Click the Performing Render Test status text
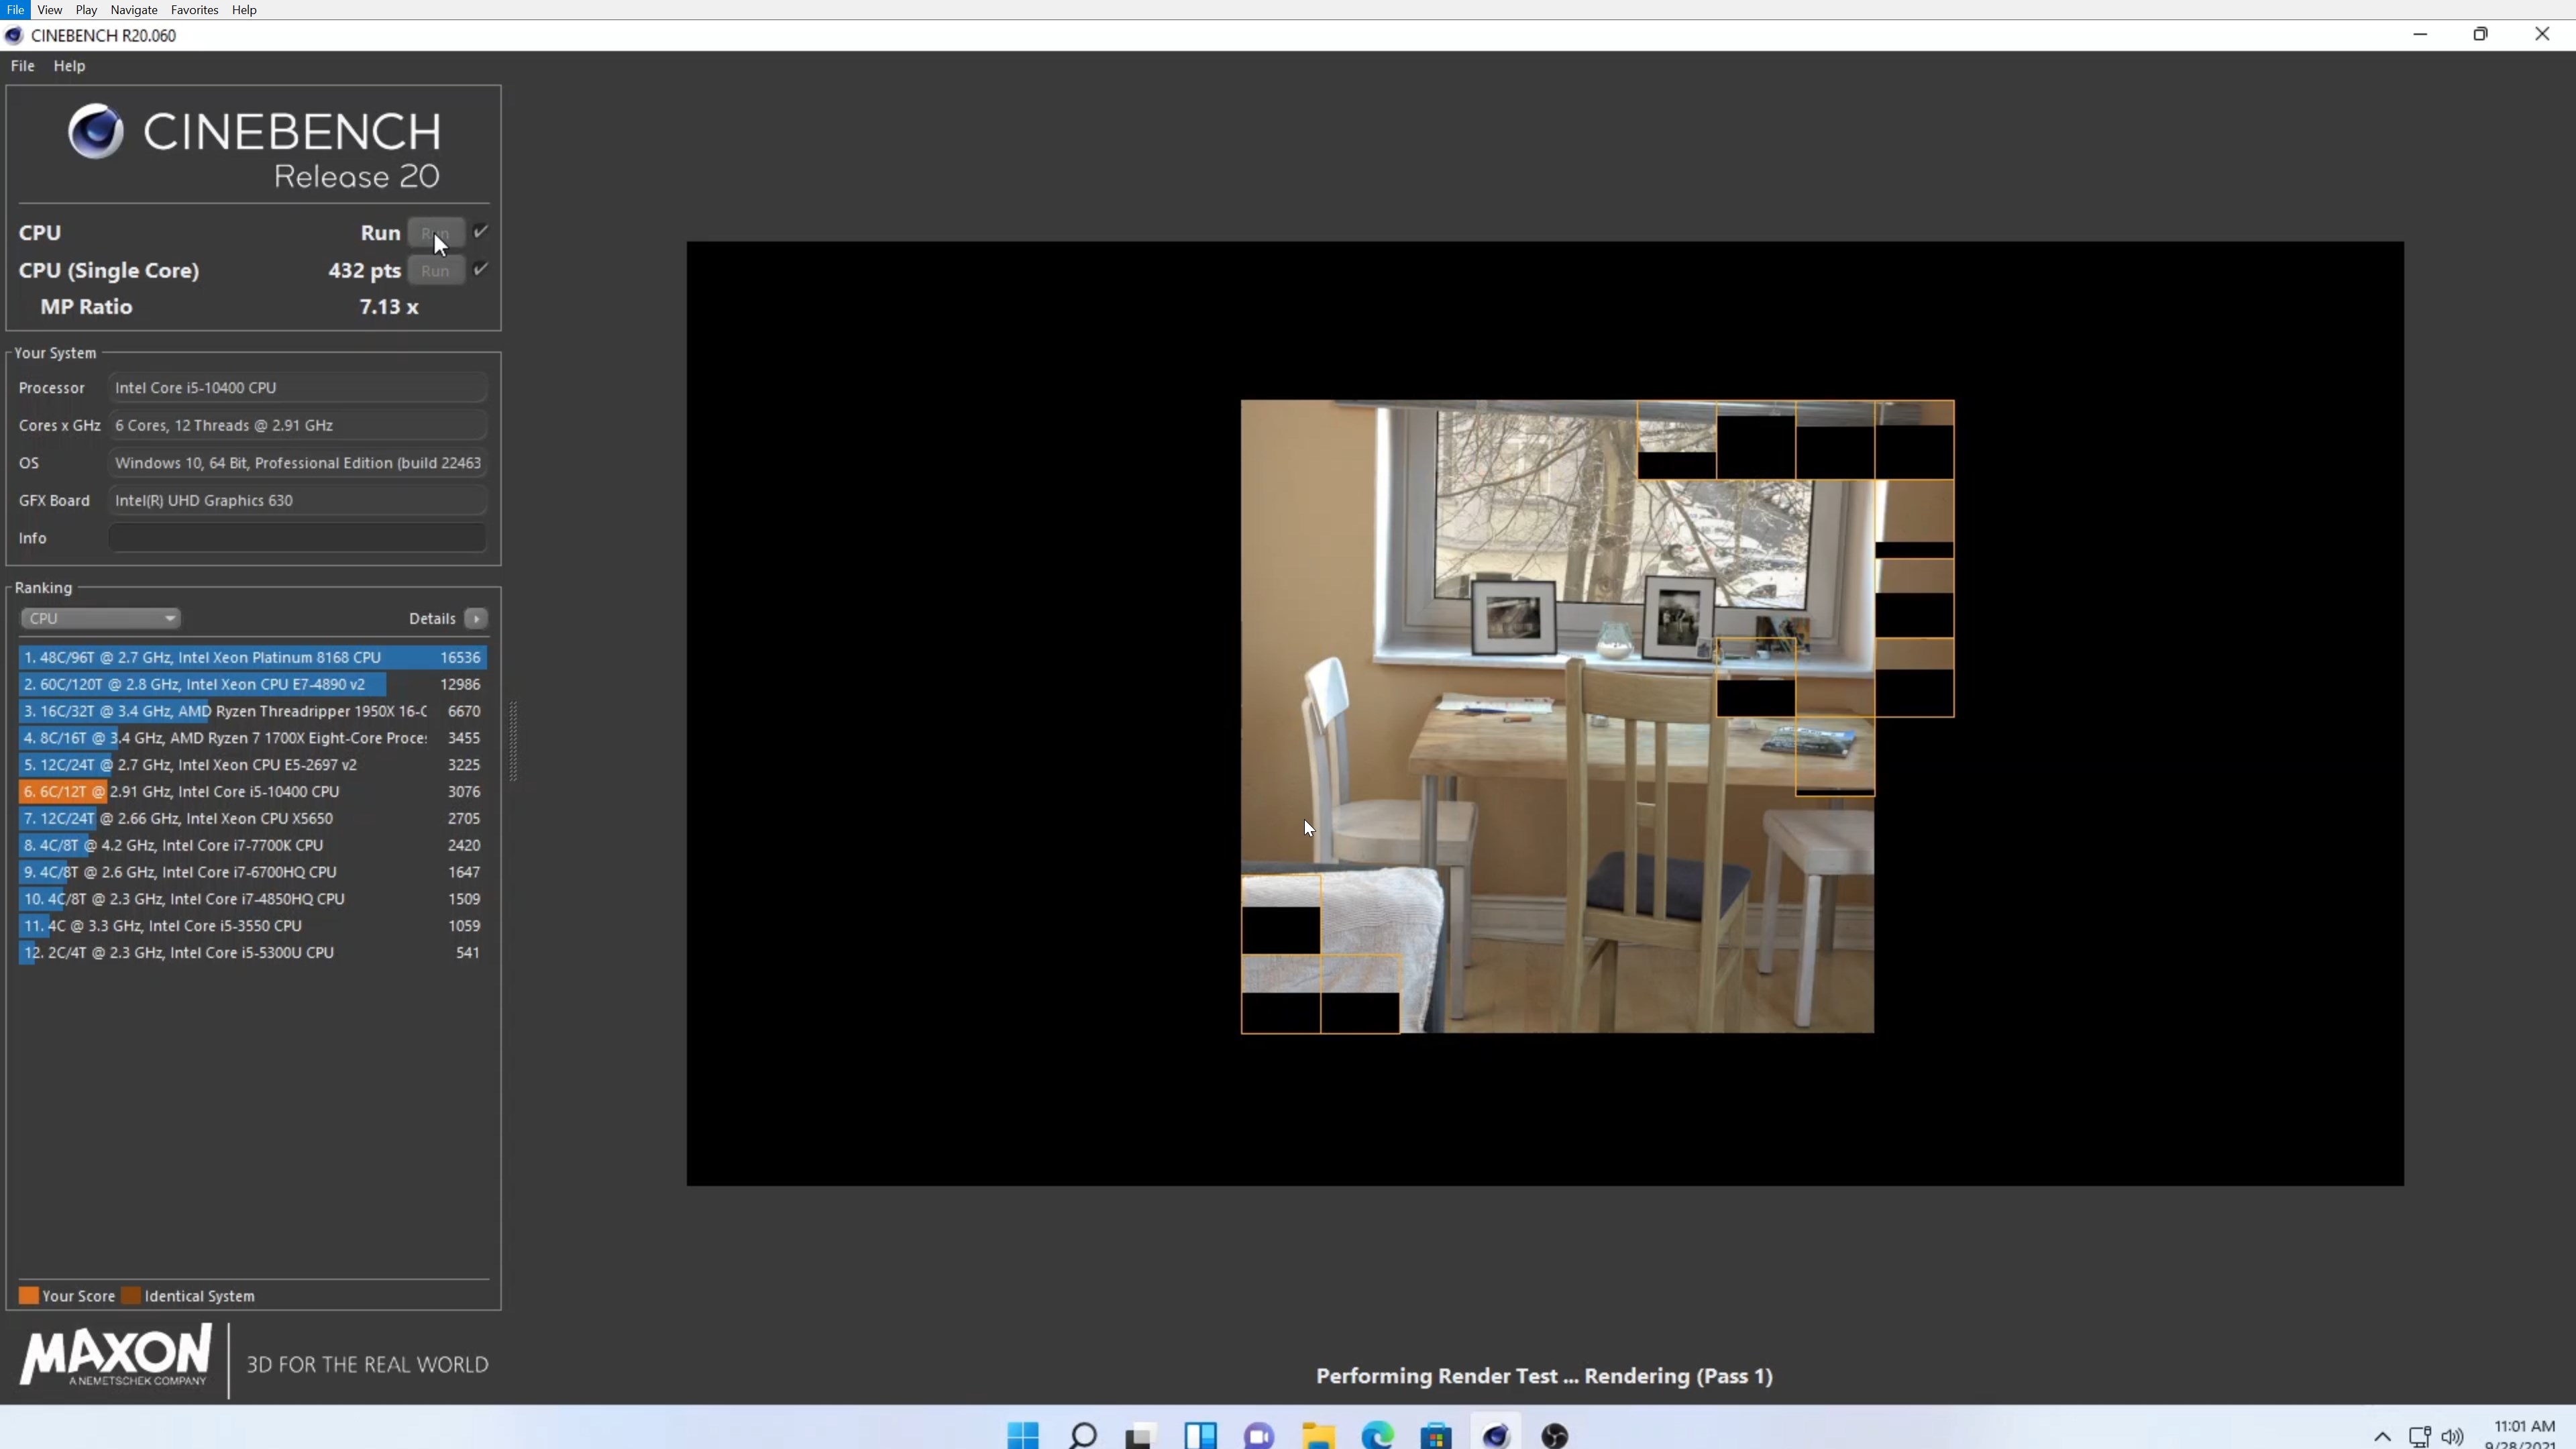Viewport: 2576px width, 1449px height. pyautogui.click(x=1544, y=1377)
